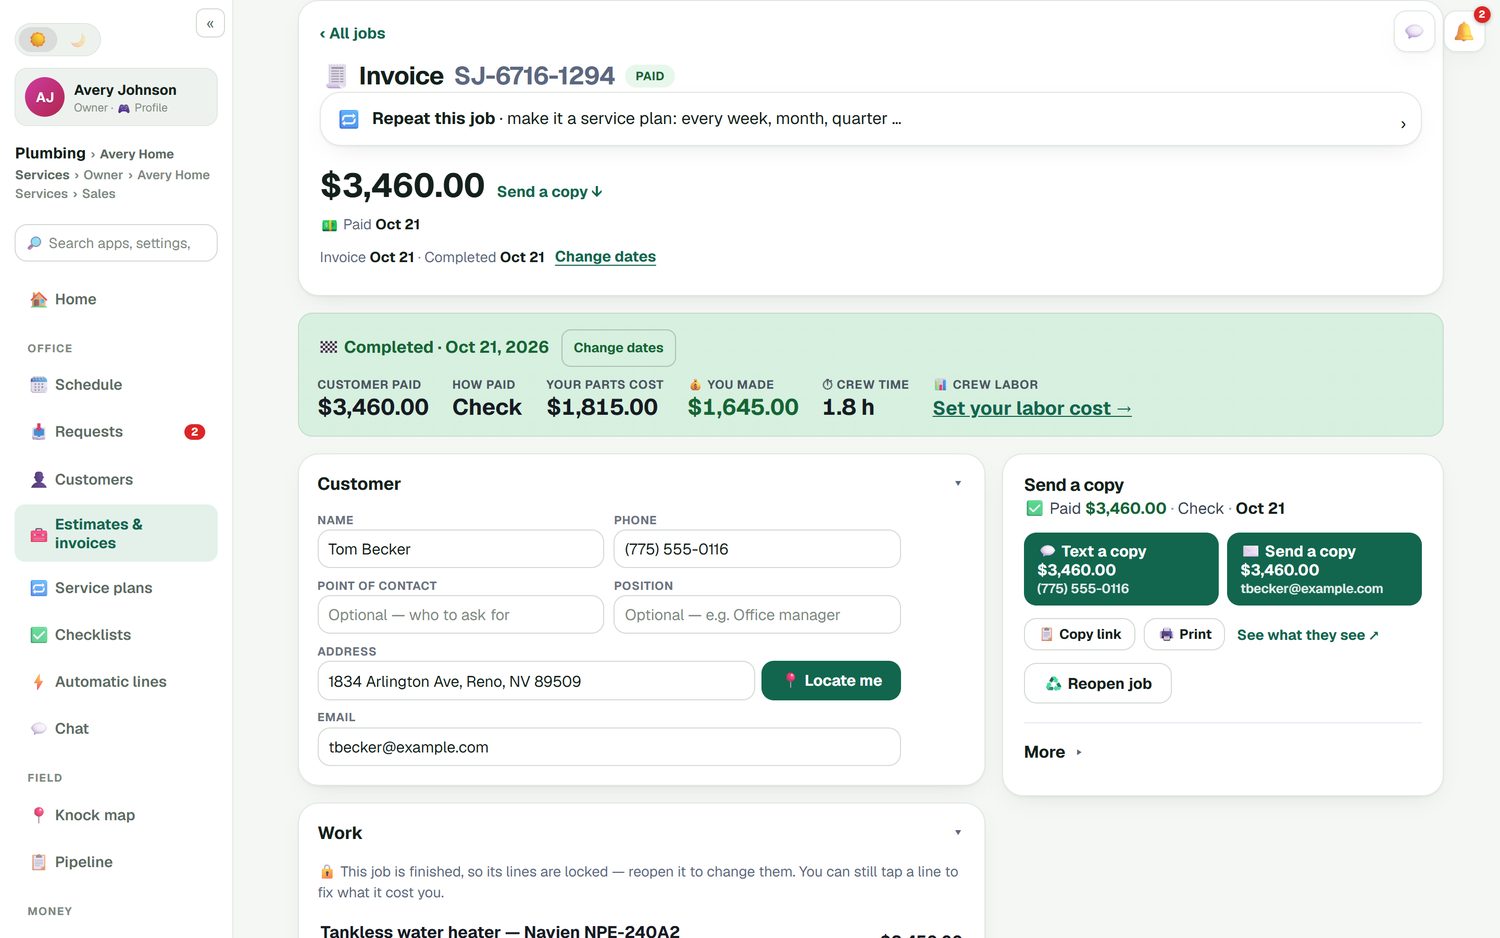
Task: Collapse the Customer section arrow
Action: coord(958,483)
